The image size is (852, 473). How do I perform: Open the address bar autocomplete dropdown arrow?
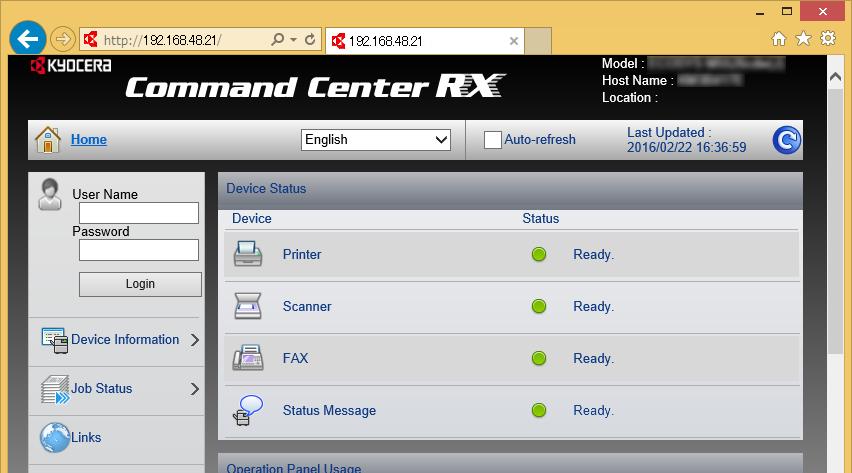click(x=293, y=40)
